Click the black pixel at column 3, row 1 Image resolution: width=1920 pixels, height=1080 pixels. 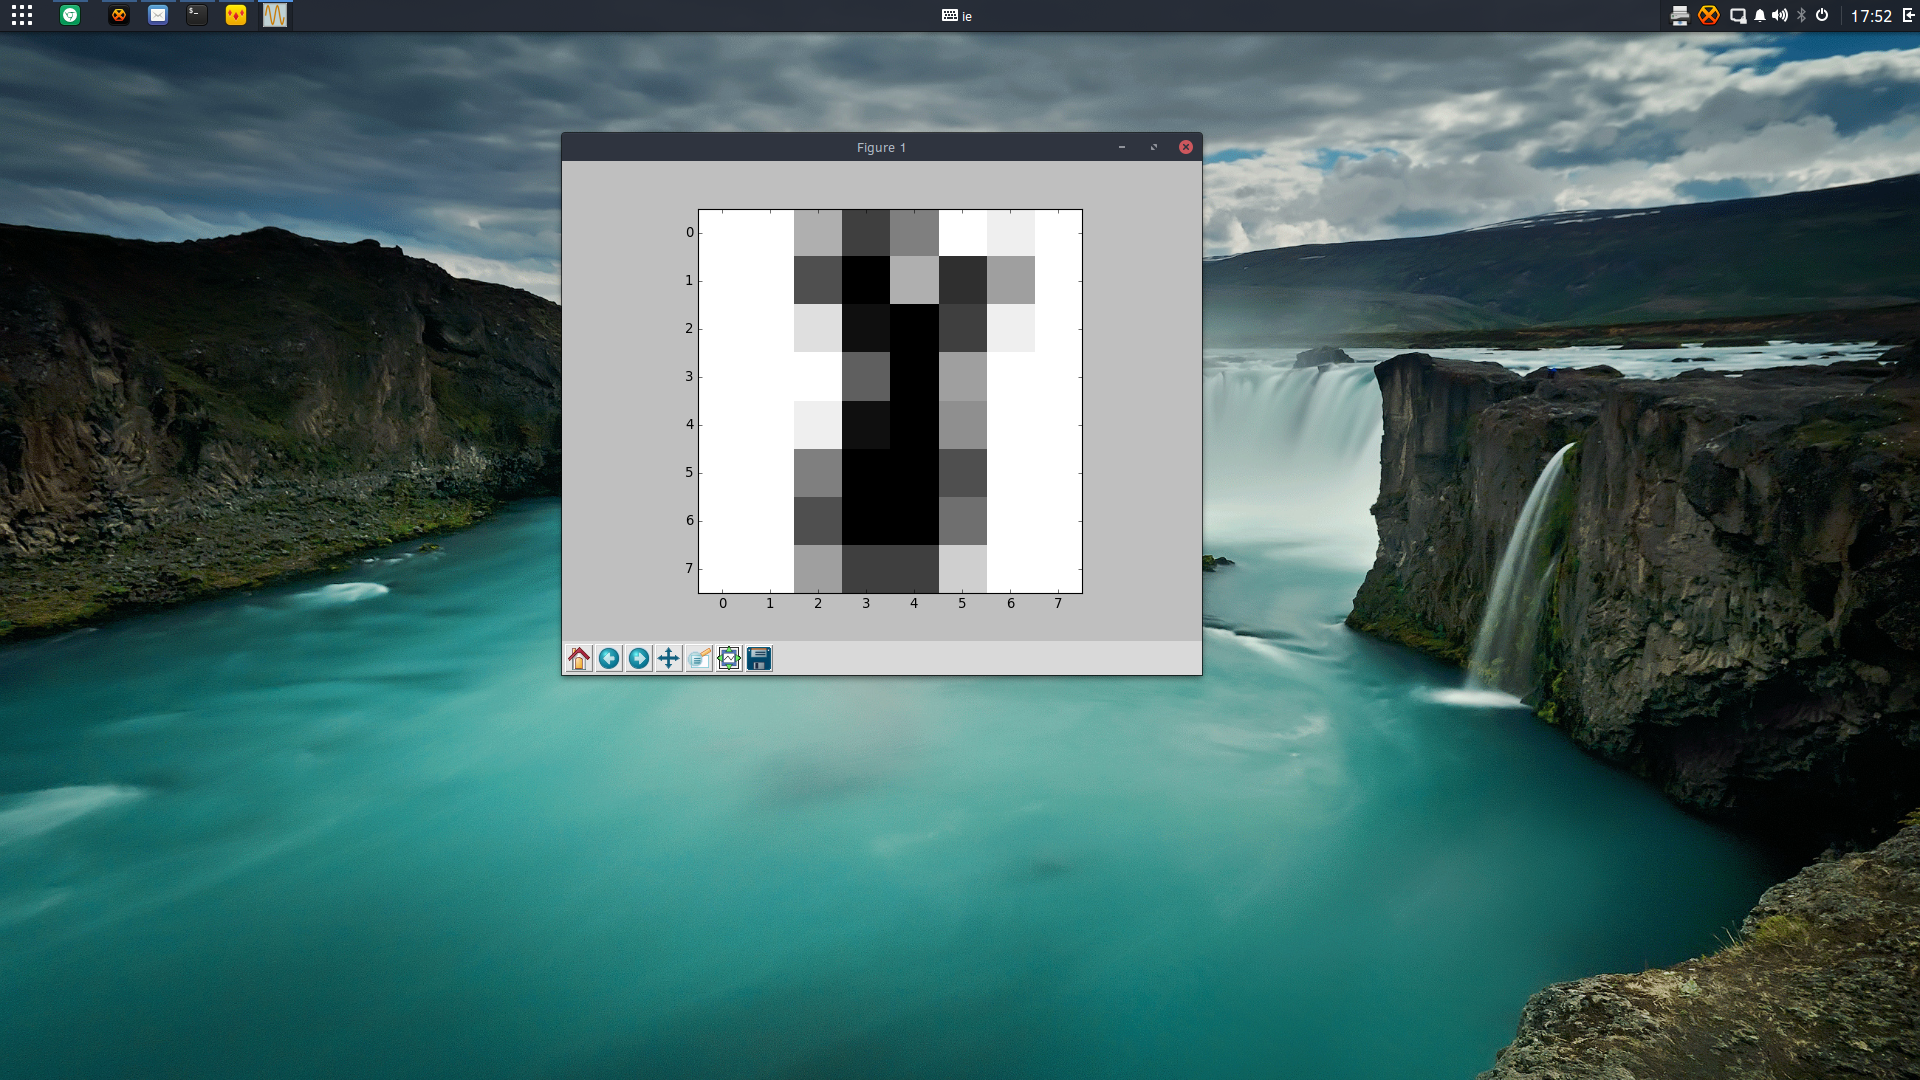click(866, 280)
